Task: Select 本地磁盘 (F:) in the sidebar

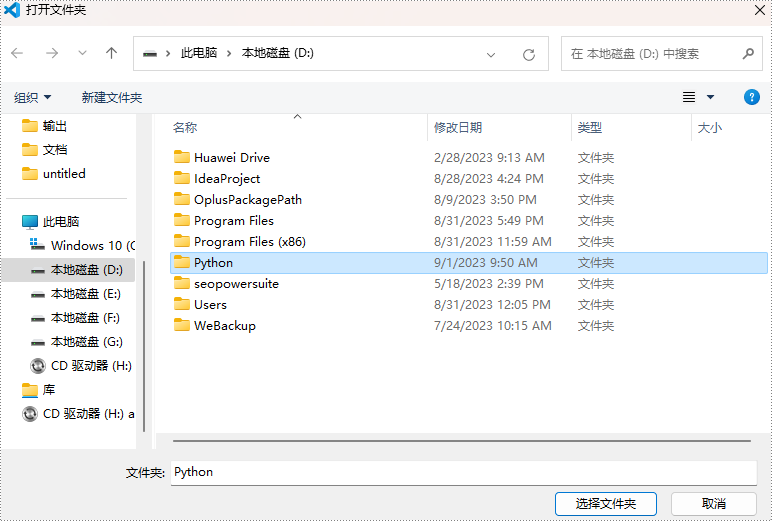Action: click(85, 318)
